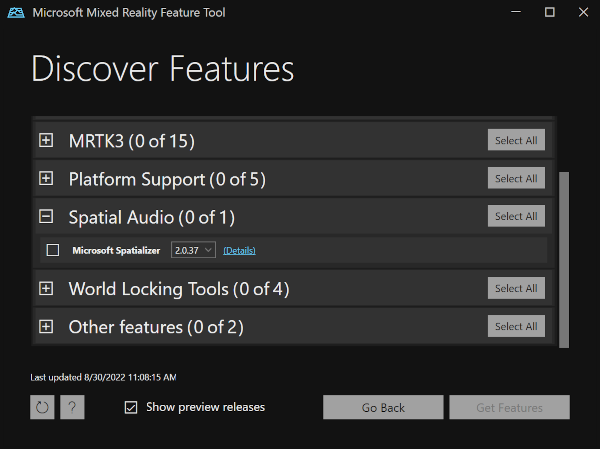Check the Microsoft Spatializer checkbox
Screen dimensions: 600x449
tap(53, 250)
